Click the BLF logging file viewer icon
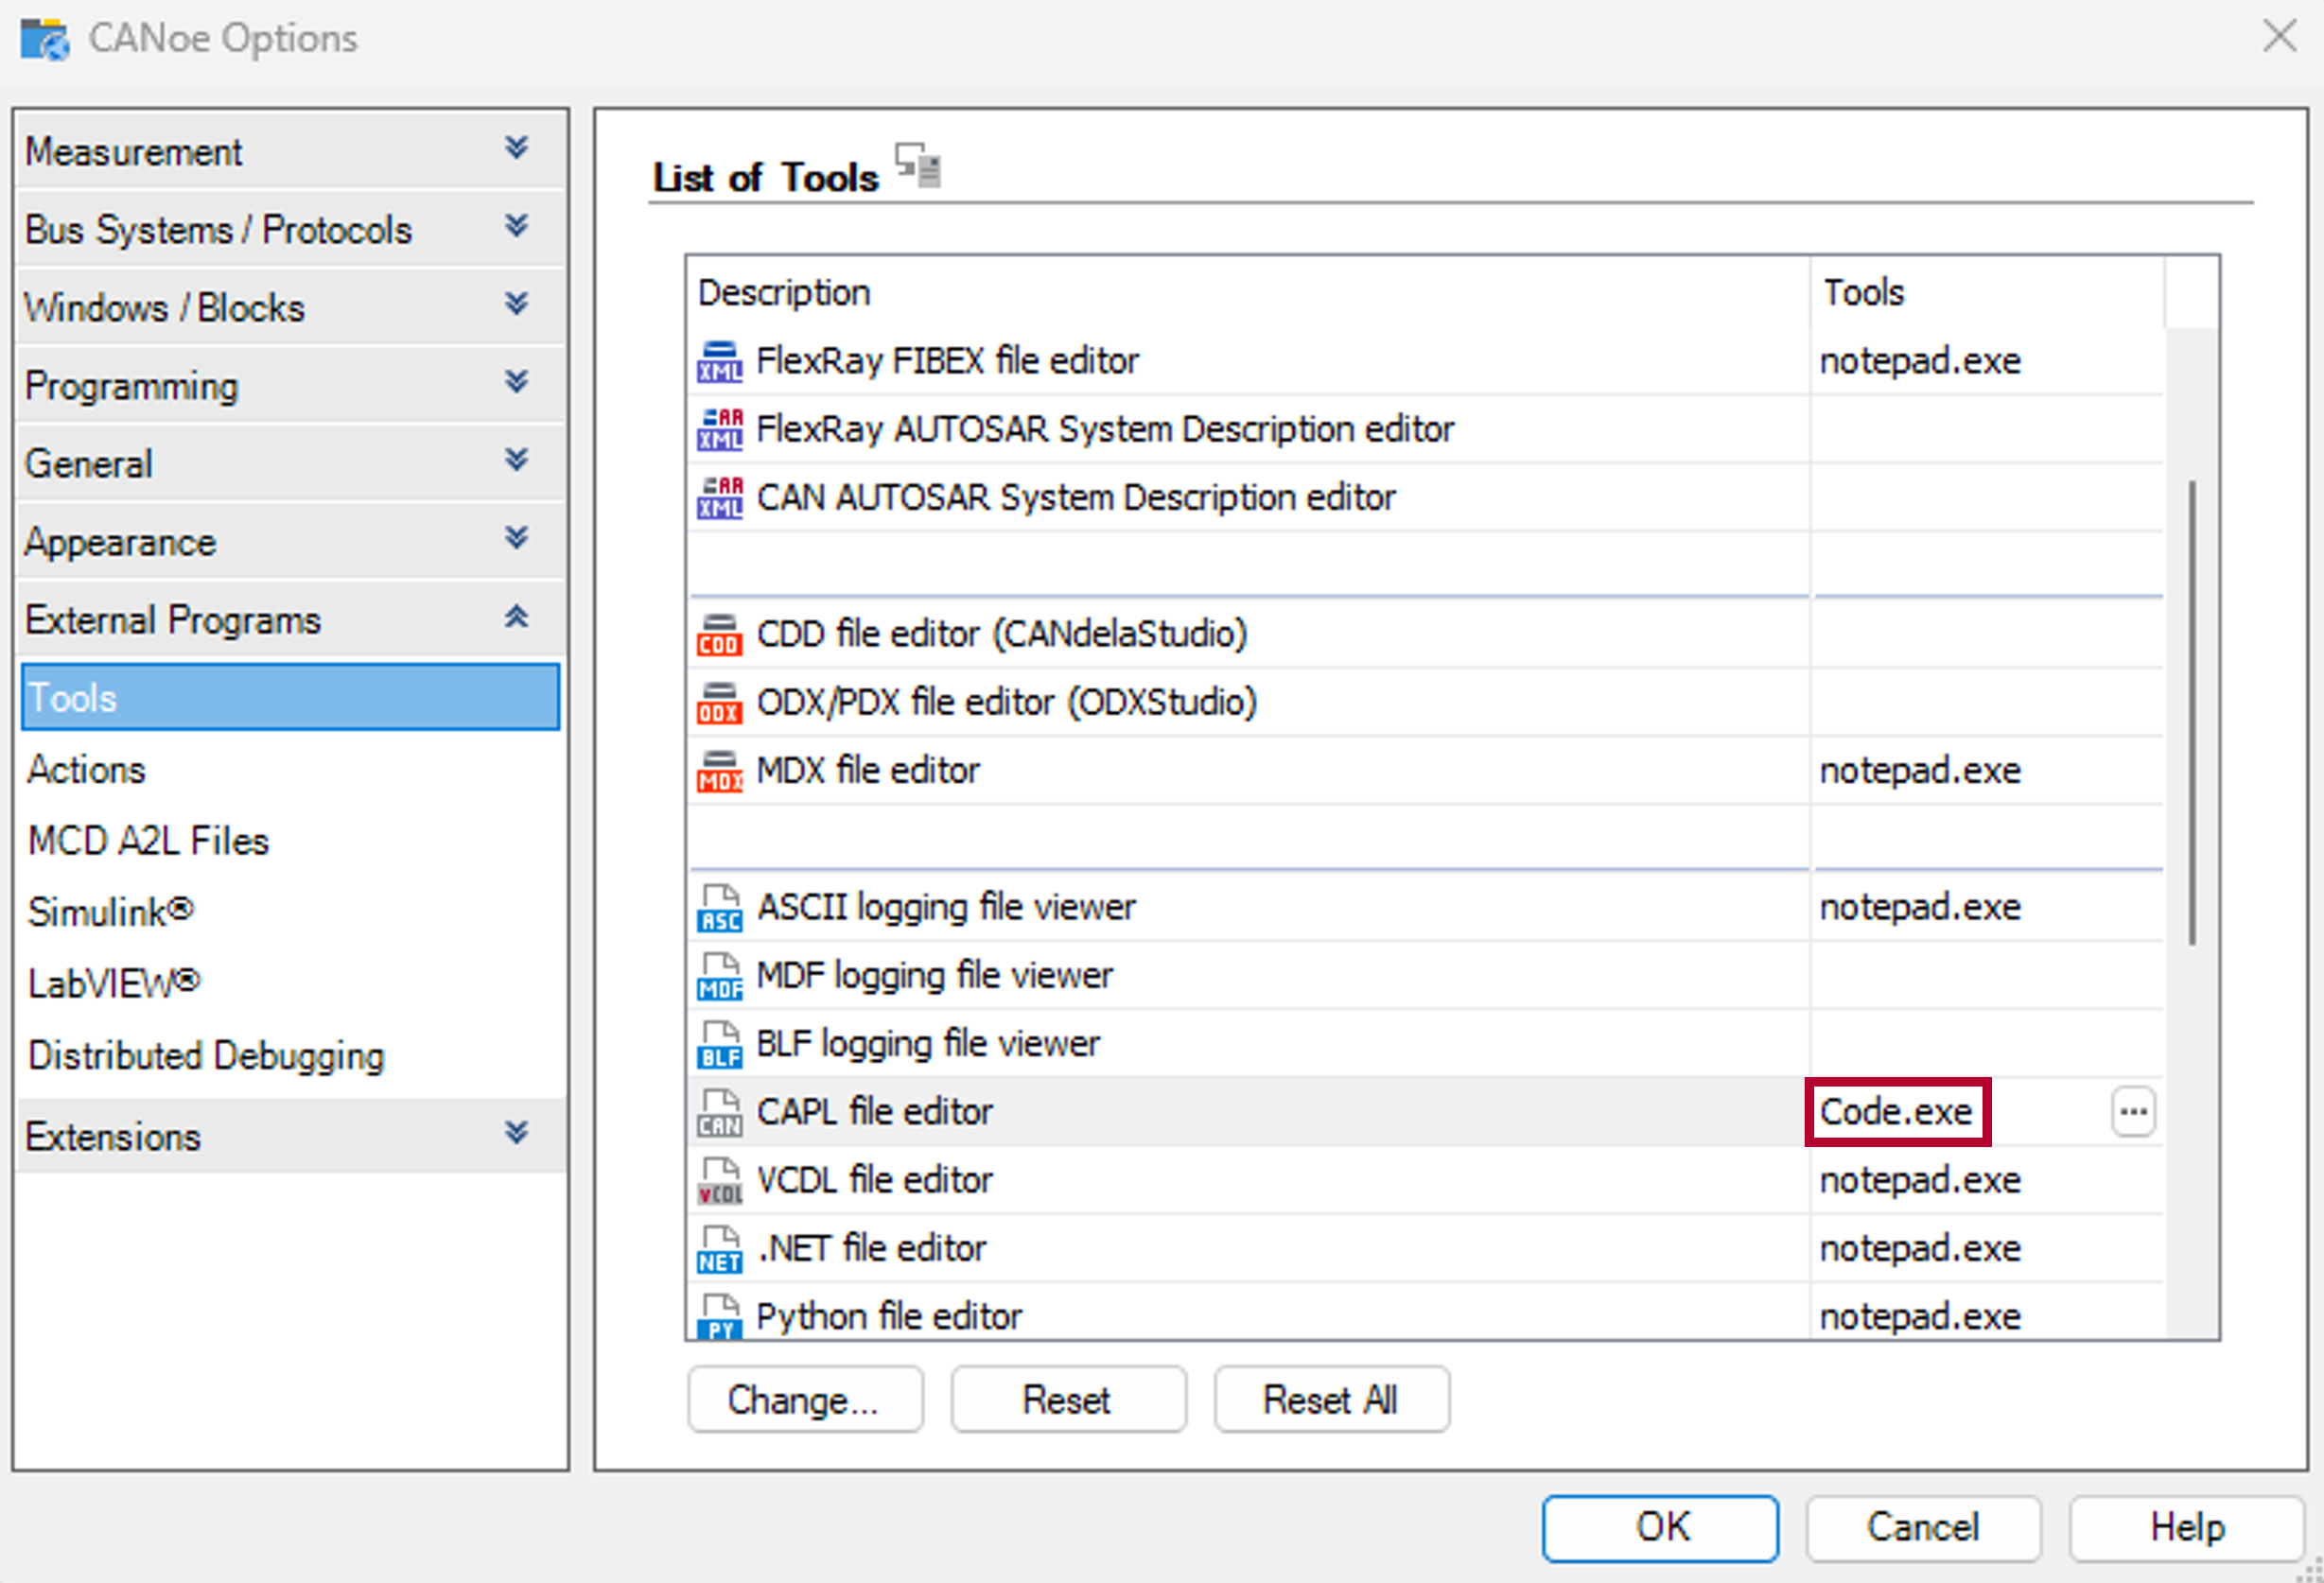 719,1044
